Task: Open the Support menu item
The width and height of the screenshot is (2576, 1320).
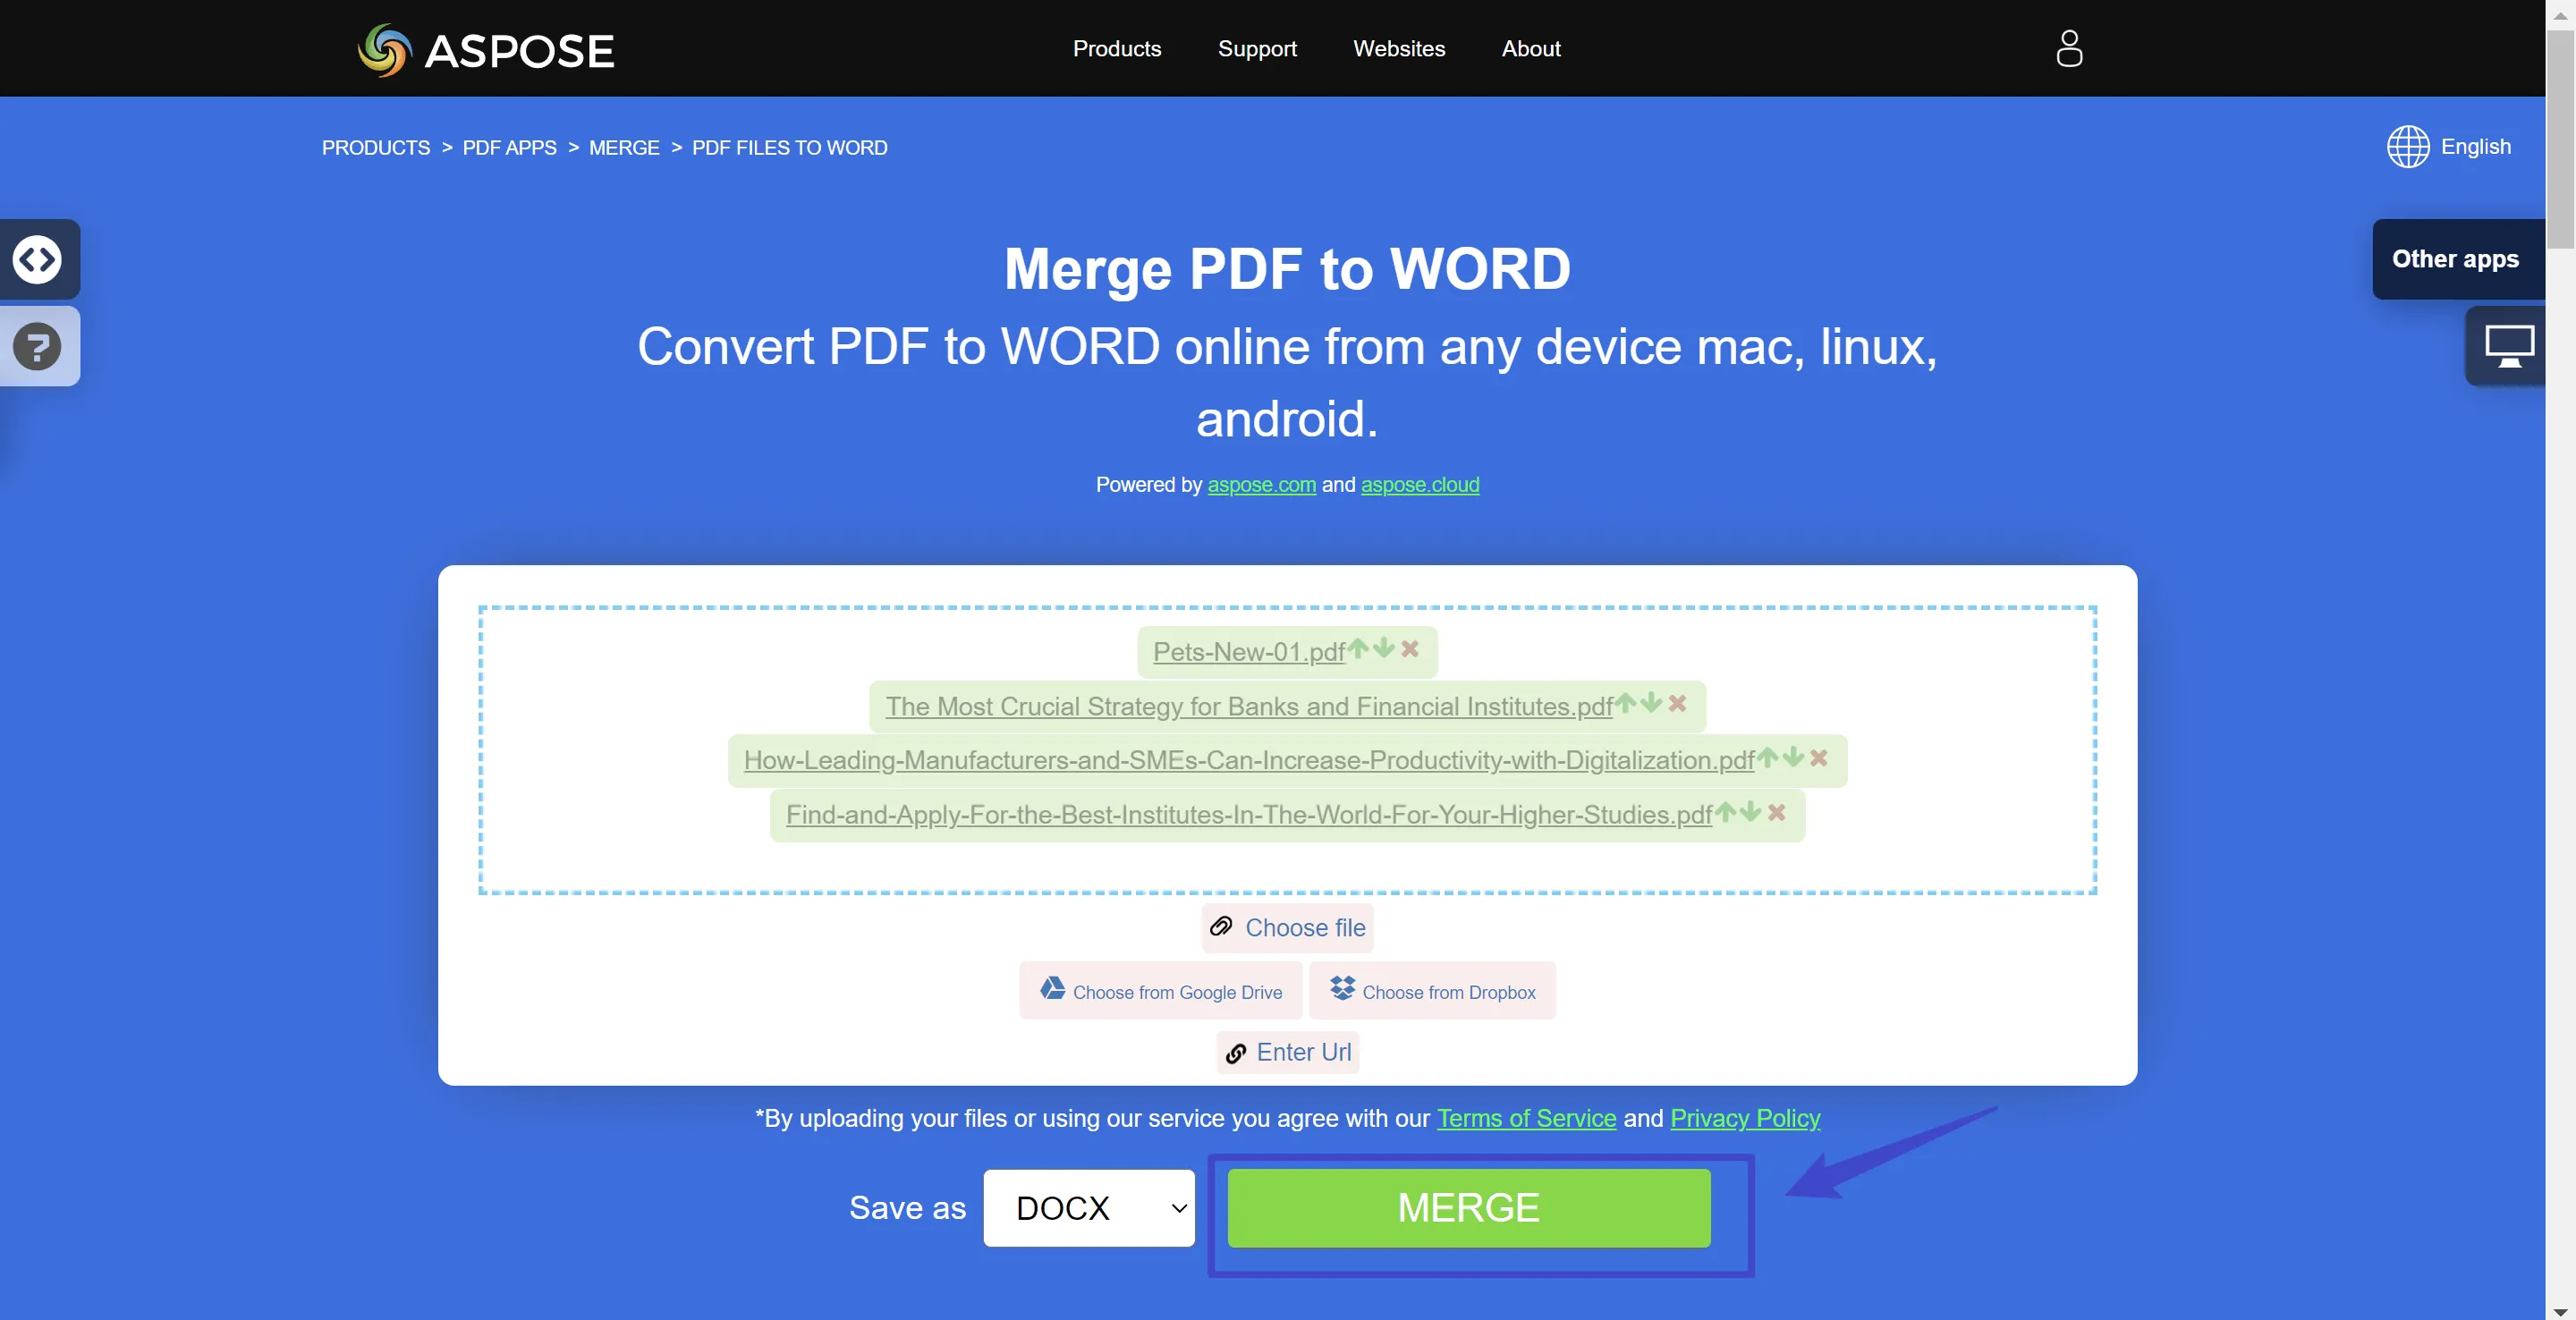Action: (x=1256, y=47)
